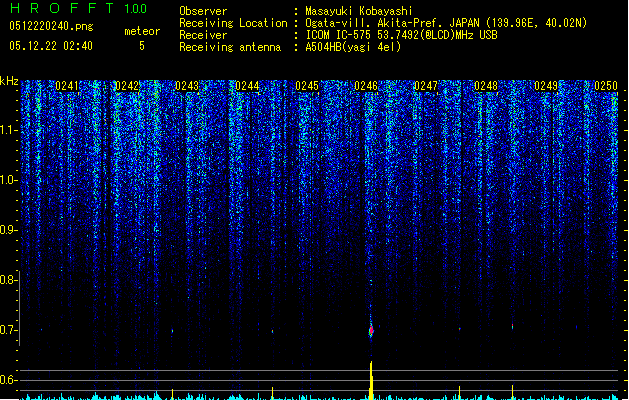Click the 0.9 frequency axis label
The width and height of the screenshot is (629, 400).
(8, 230)
